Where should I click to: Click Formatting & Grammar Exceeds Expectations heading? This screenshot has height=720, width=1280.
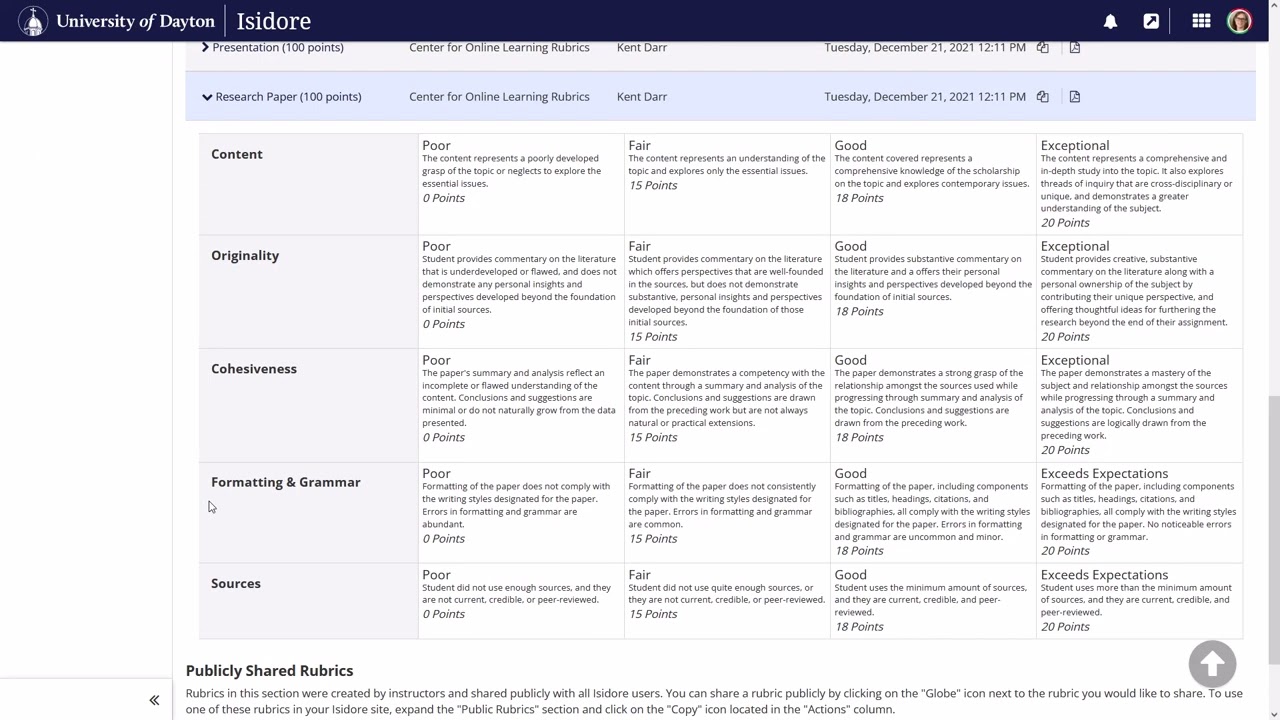coord(1104,473)
